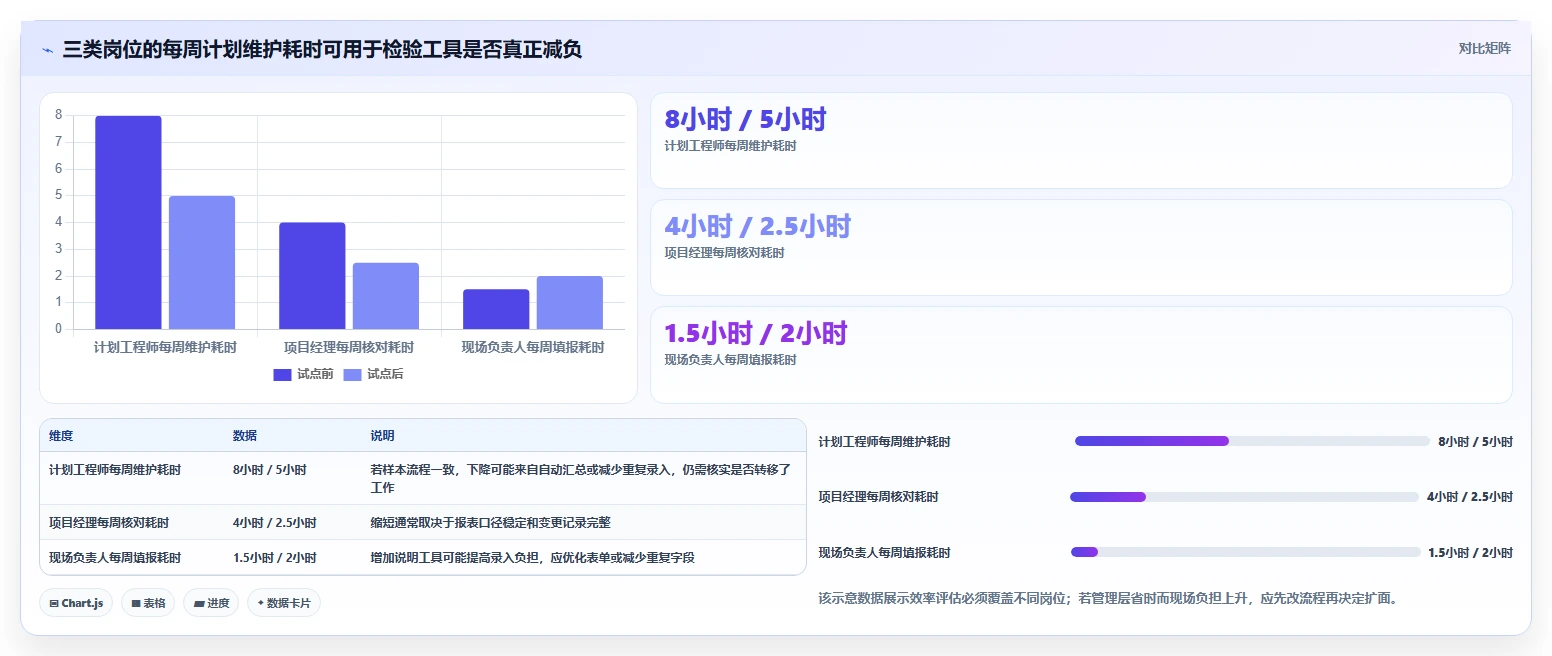Click the progress value 1.5小时 / 2小时
1552x656 pixels.
click(x=1470, y=552)
